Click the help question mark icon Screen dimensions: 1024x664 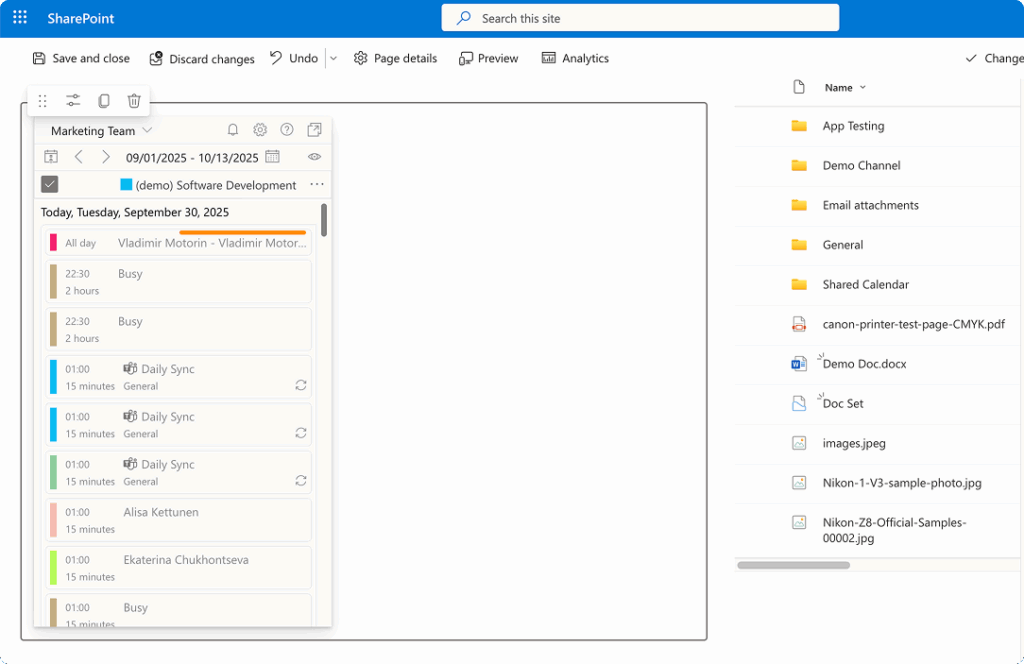click(287, 130)
